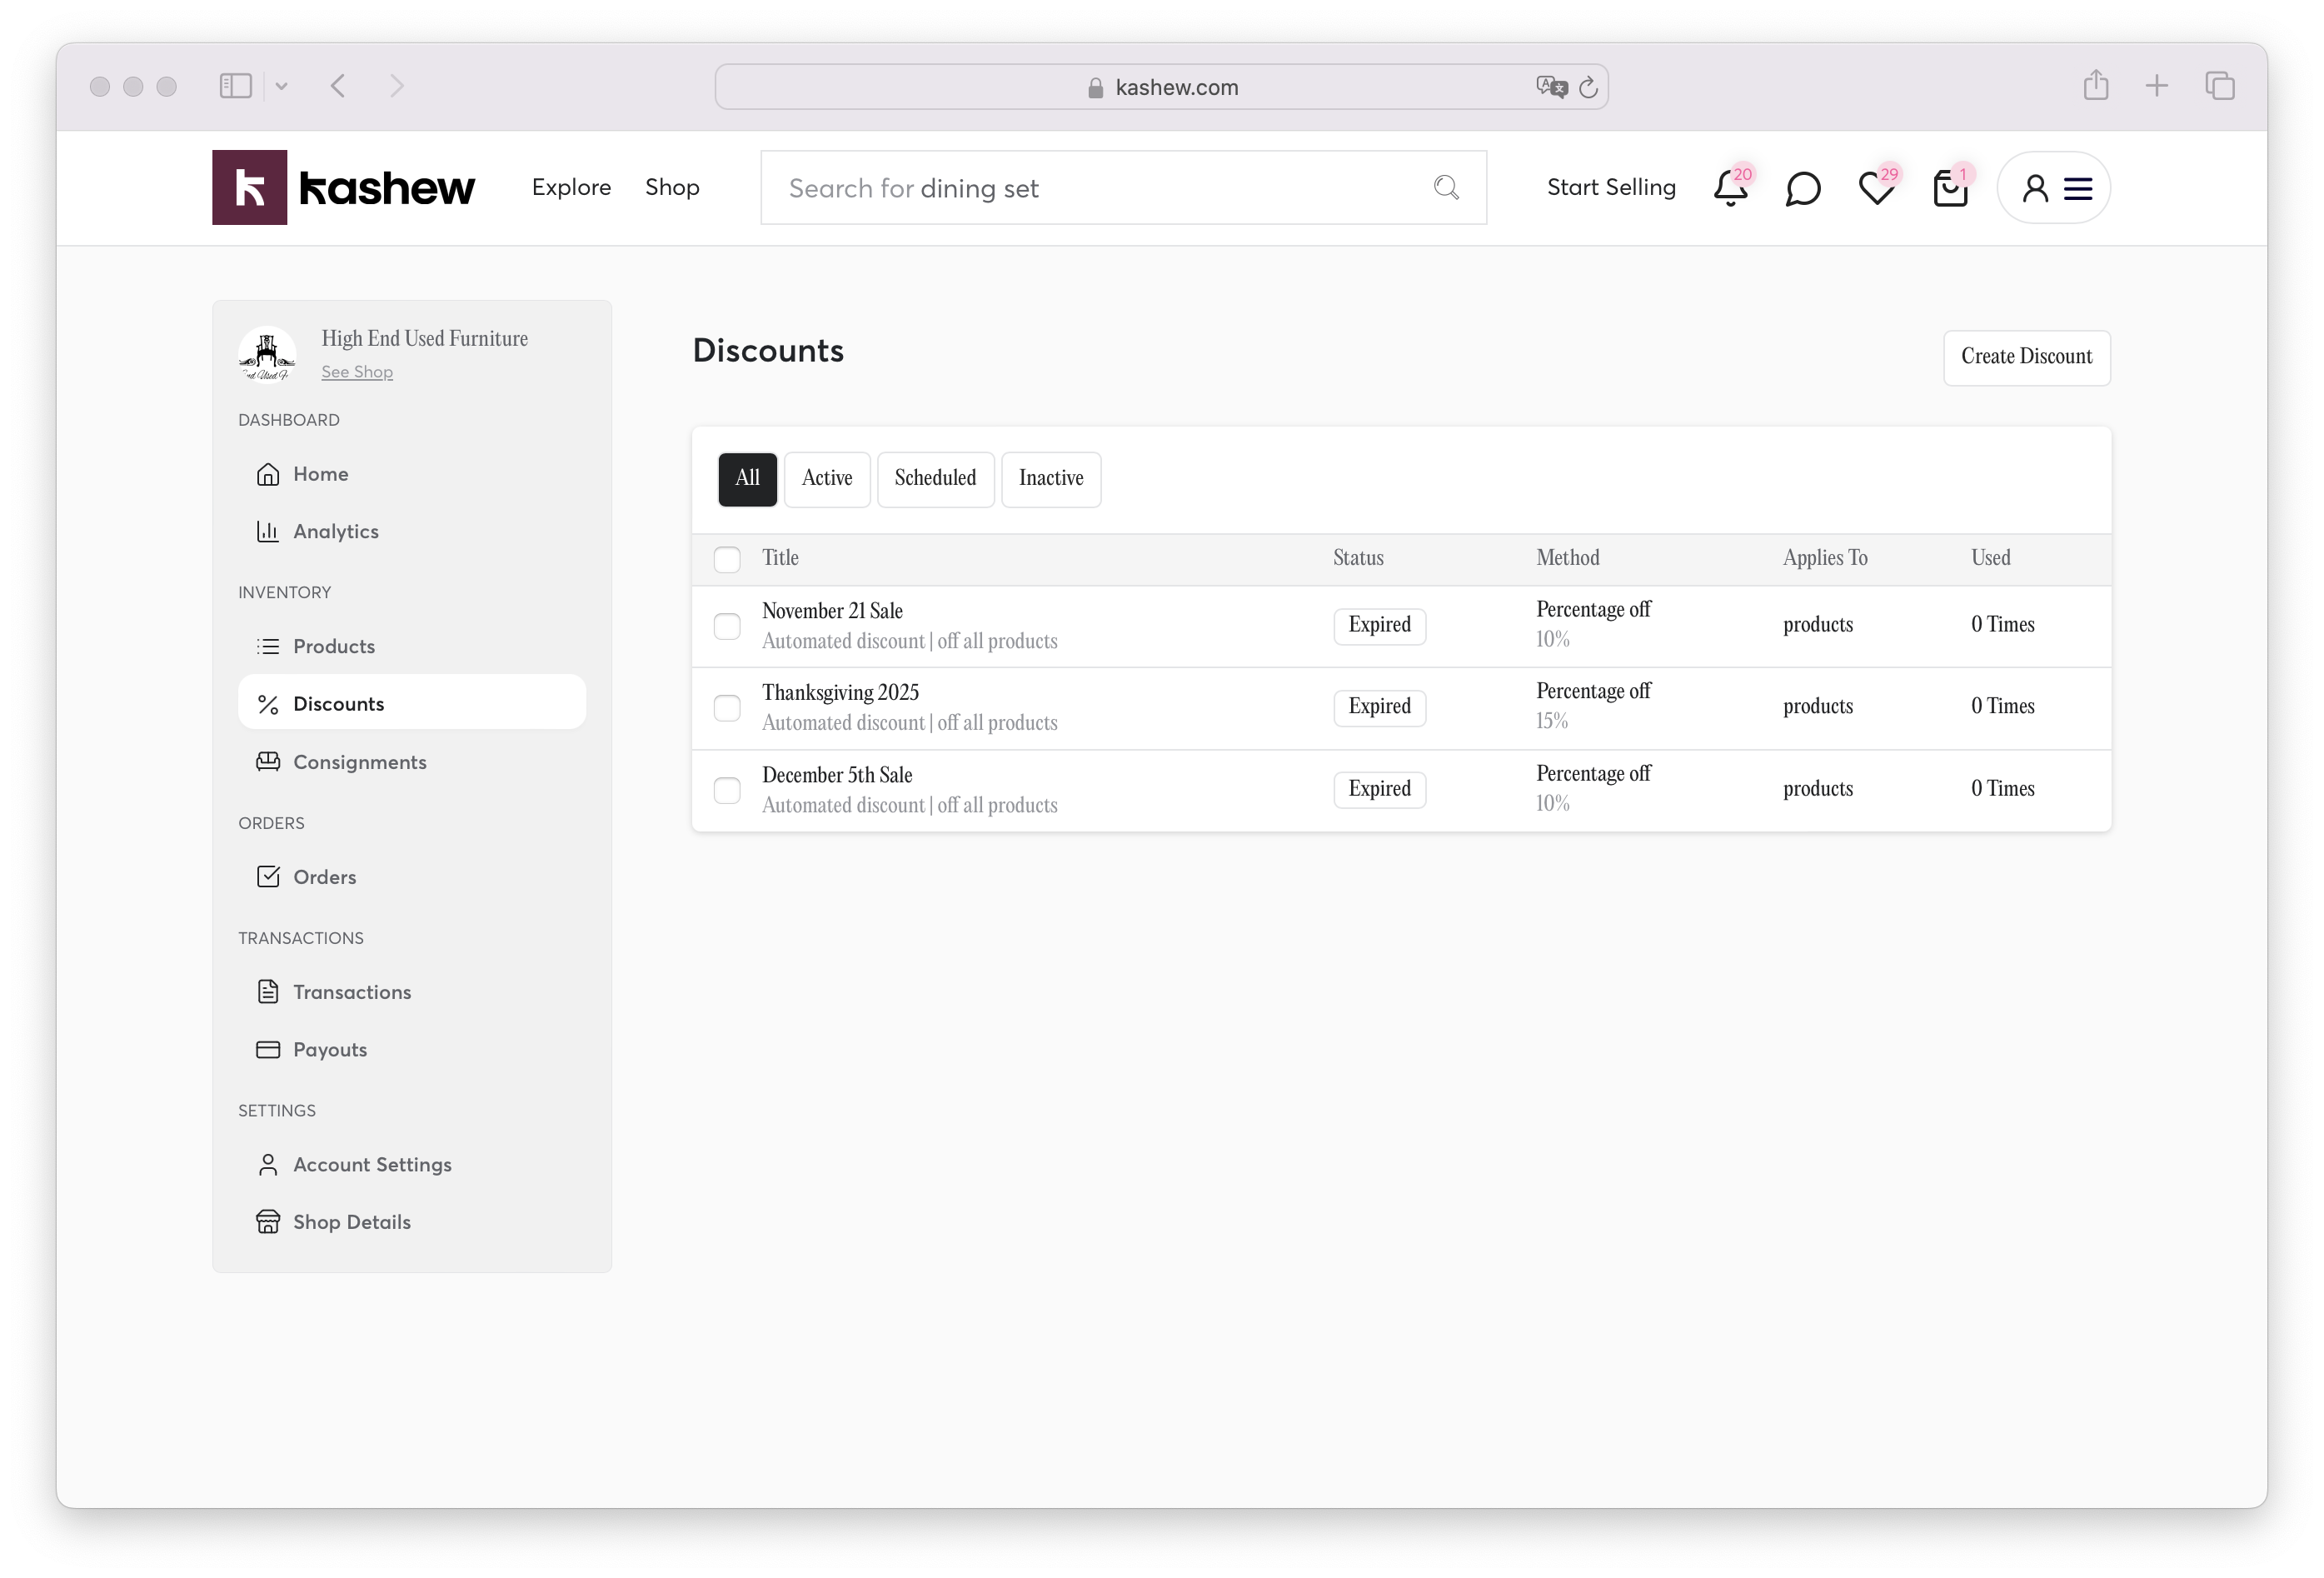The height and width of the screenshot is (1578, 2324).
Task: Check the Thanksgiving 2025 discount checkbox
Action: click(x=727, y=709)
